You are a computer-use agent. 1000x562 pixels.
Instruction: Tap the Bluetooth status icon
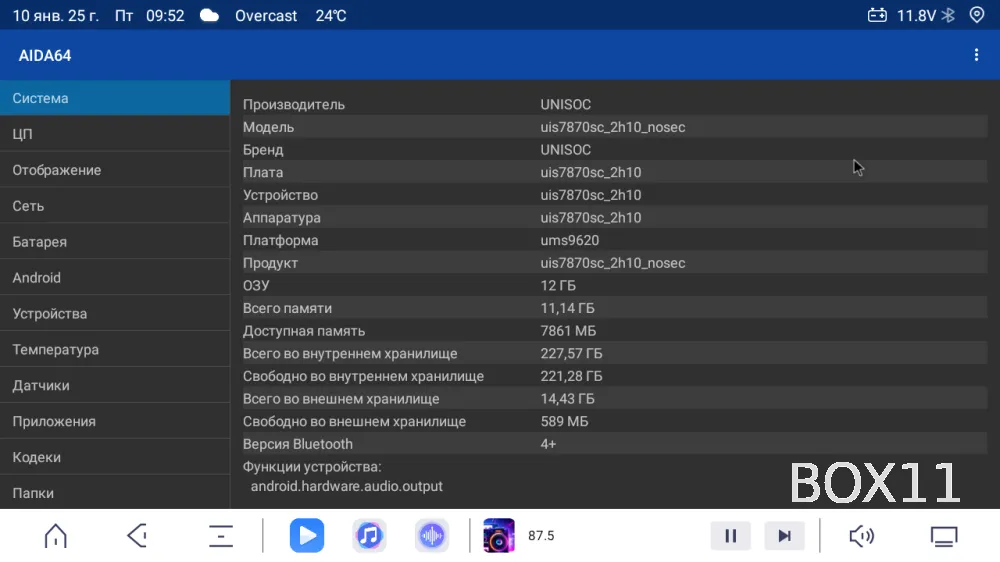click(x=948, y=15)
